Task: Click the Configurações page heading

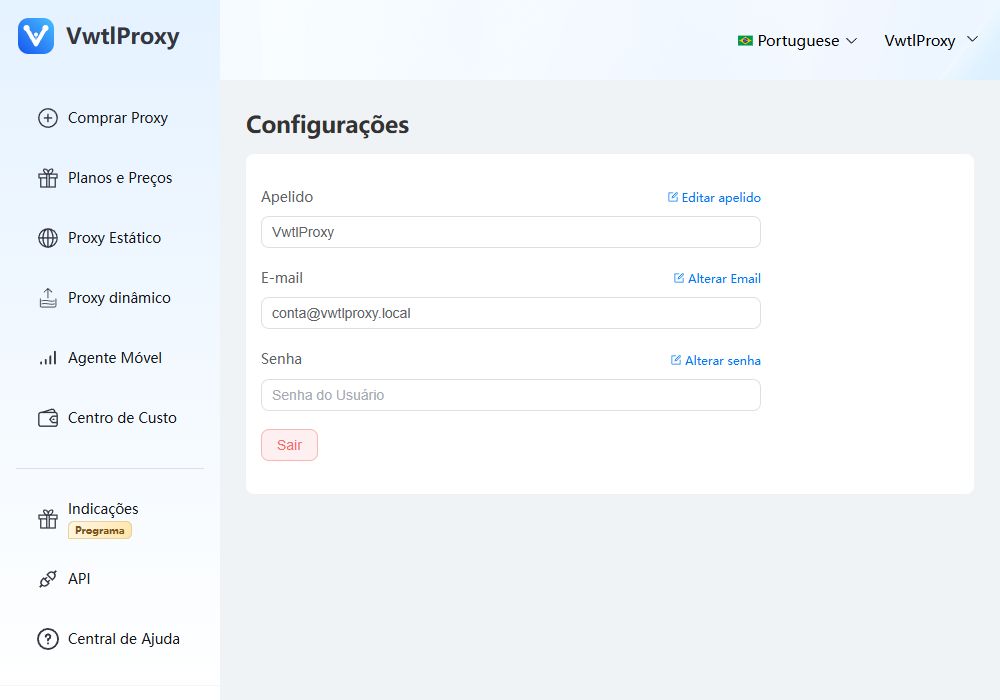Action: click(328, 125)
